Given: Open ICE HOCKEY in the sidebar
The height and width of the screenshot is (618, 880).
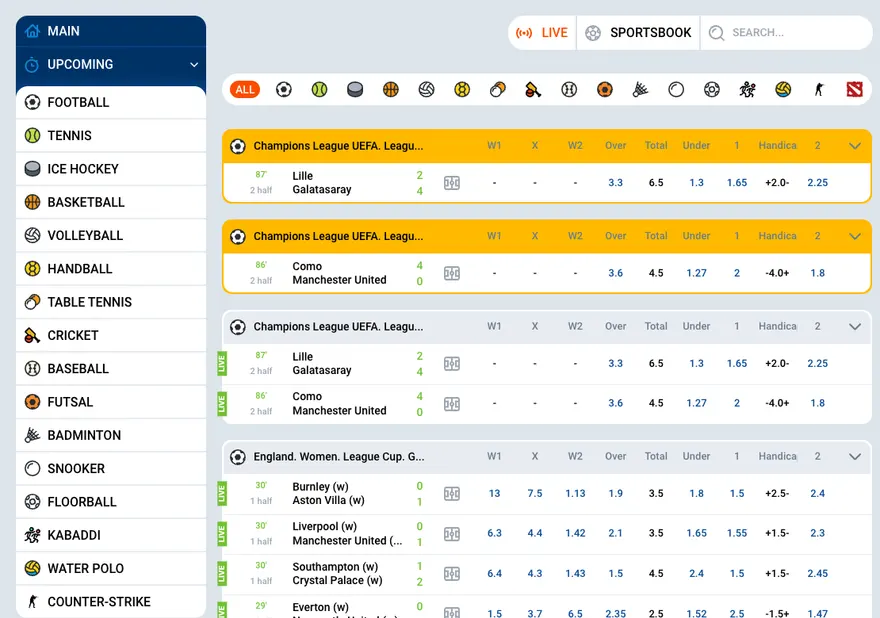Looking at the screenshot, I should (x=111, y=169).
